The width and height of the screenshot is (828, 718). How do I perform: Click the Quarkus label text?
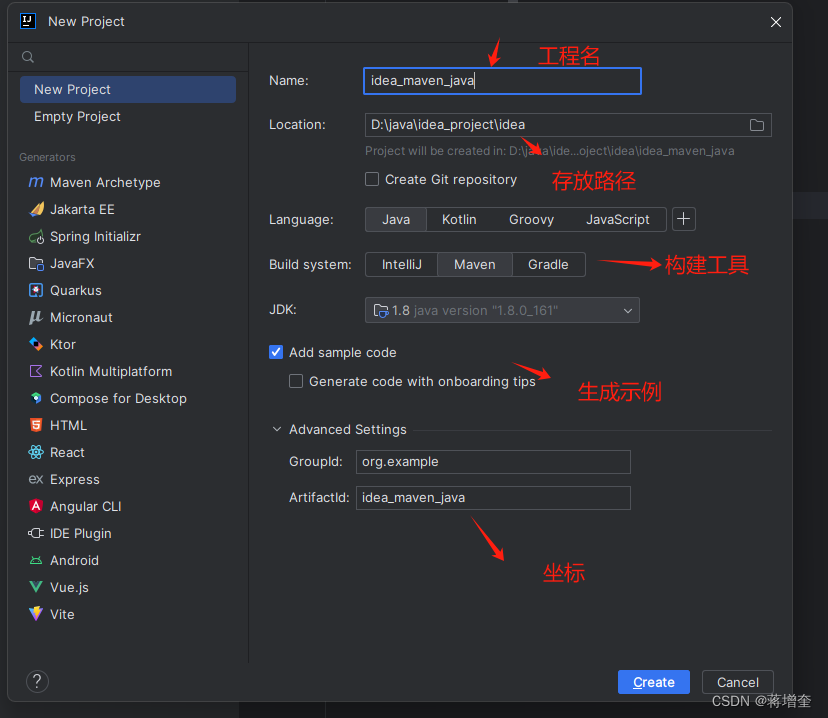pyautogui.click(x=76, y=290)
